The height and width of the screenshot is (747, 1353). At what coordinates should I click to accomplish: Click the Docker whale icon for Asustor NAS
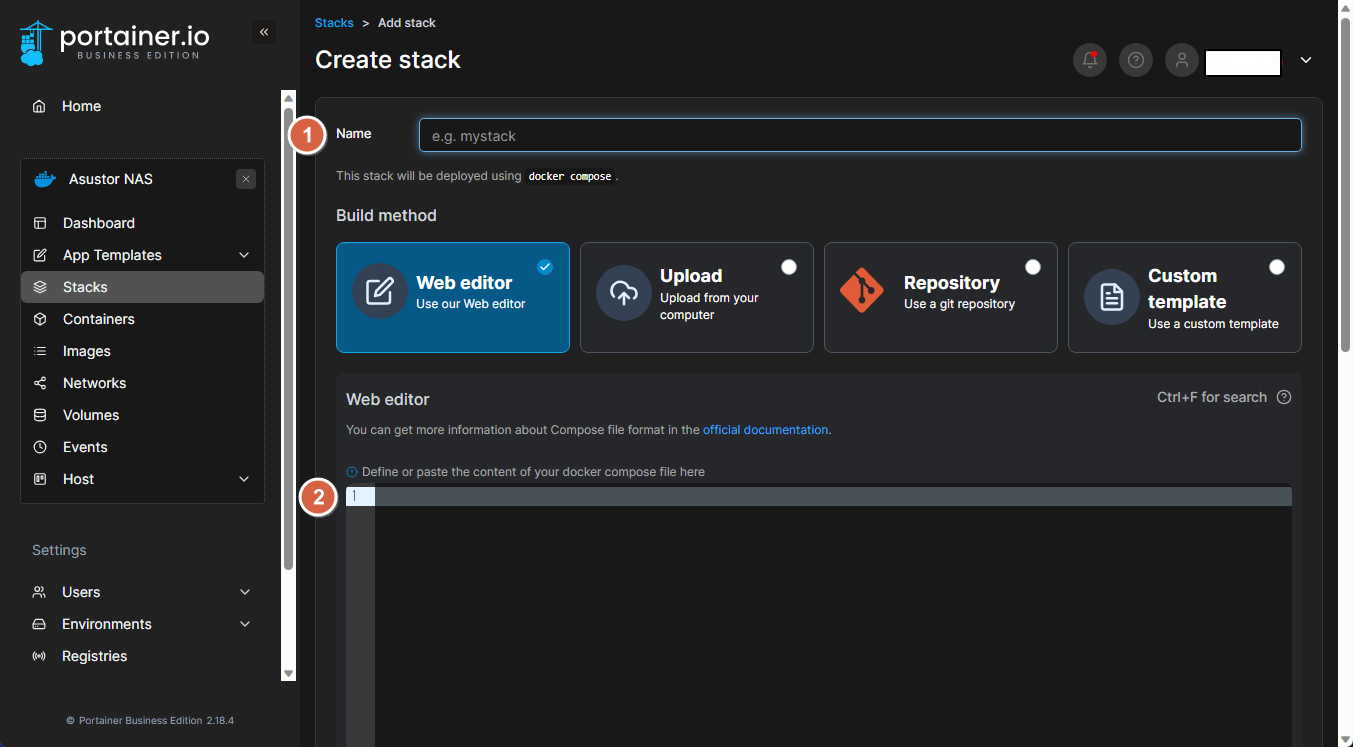point(45,179)
